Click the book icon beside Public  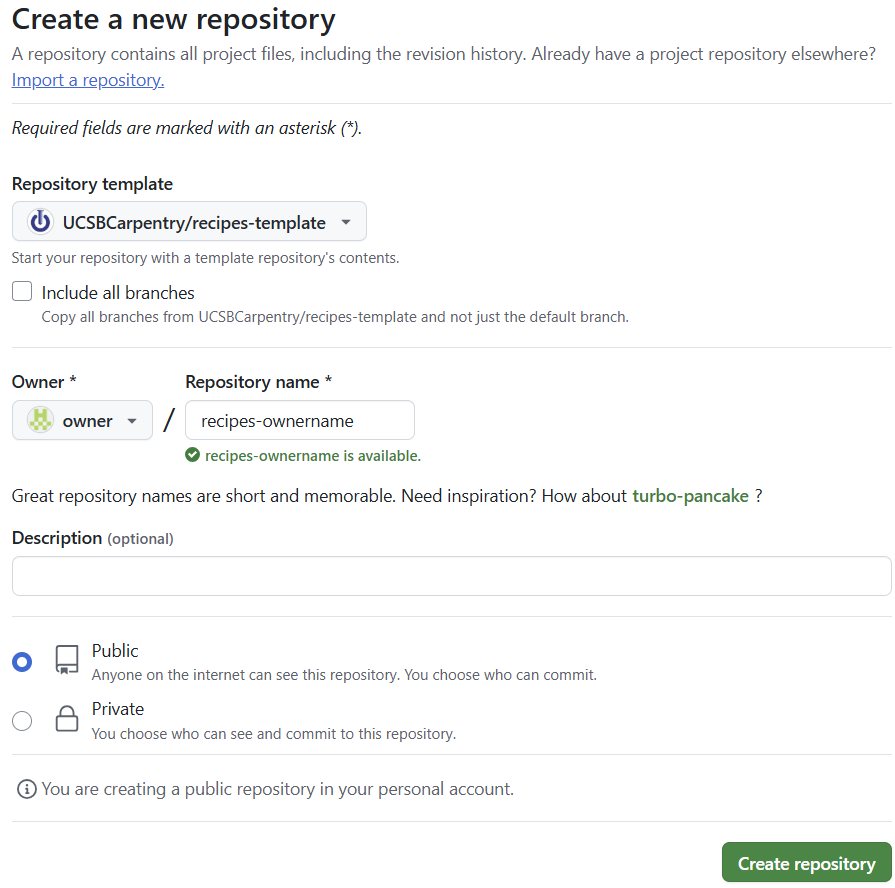(66, 659)
